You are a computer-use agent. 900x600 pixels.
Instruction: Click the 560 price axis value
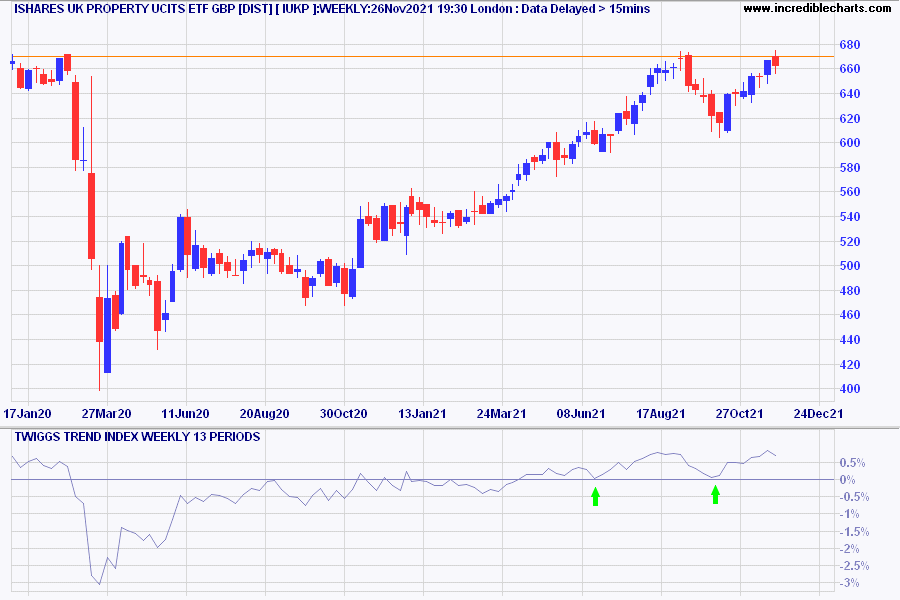[x=849, y=192]
